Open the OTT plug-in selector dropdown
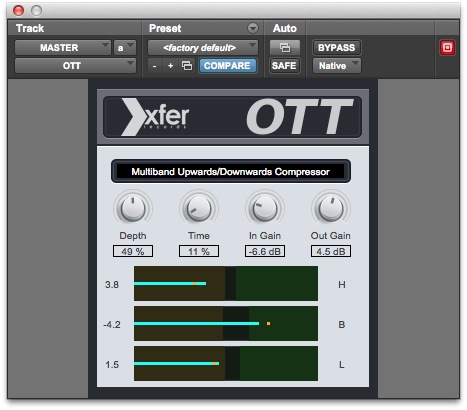 coord(75,66)
